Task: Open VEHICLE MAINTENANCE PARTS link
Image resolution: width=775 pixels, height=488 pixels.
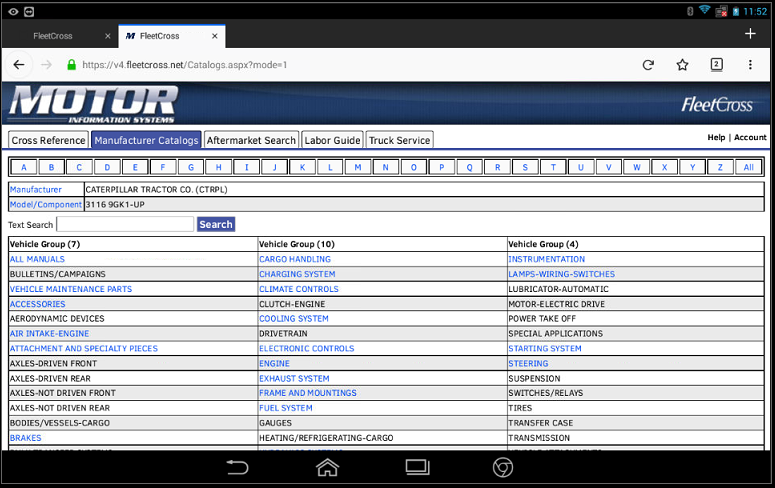Action: [71, 289]
